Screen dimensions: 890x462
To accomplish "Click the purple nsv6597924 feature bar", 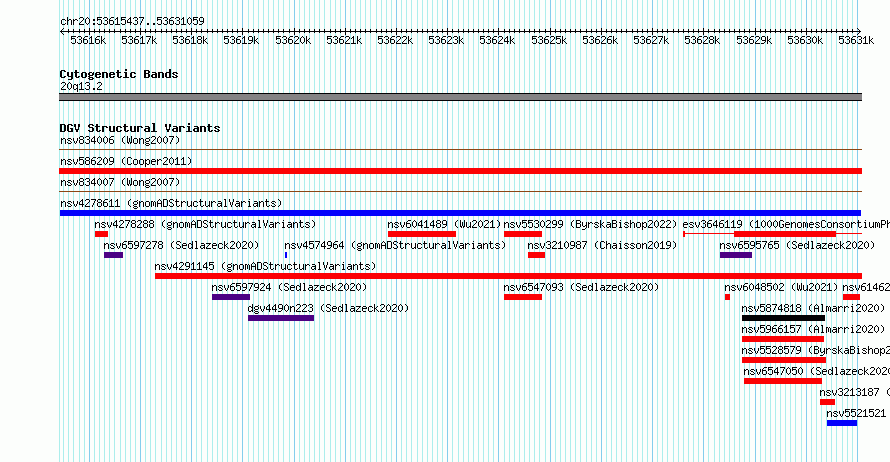I will tap(231, 297).
